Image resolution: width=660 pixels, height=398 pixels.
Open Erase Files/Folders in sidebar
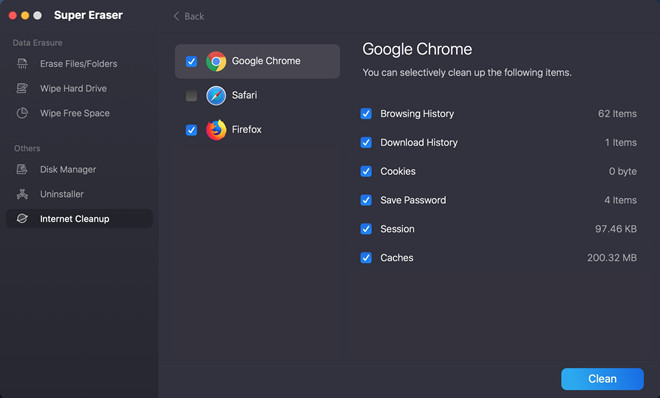(79, 64)
